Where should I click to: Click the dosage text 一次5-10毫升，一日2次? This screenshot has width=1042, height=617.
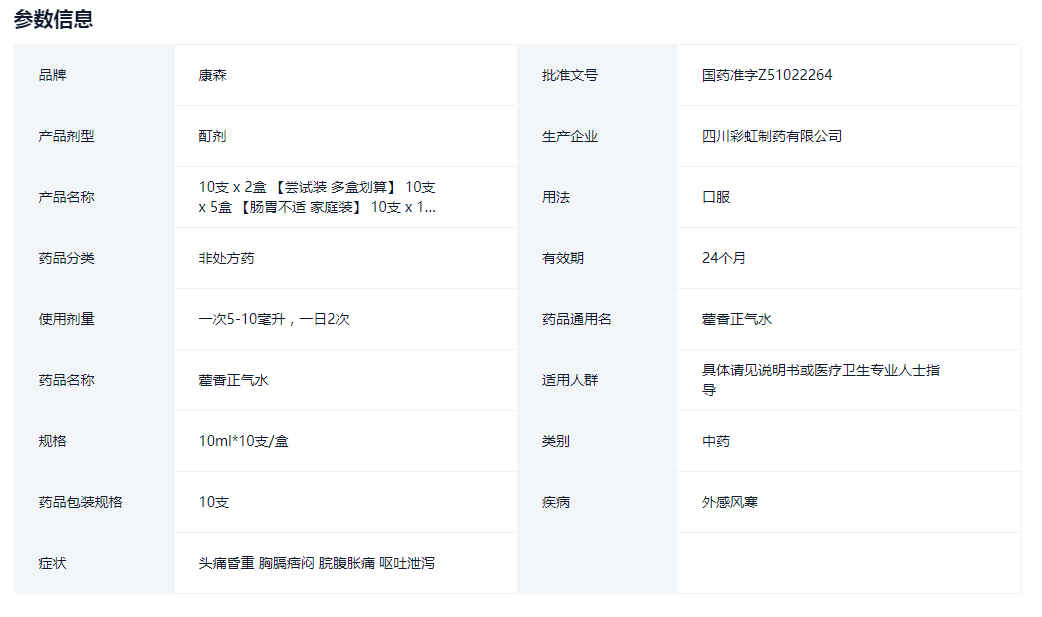pos(274,319)
